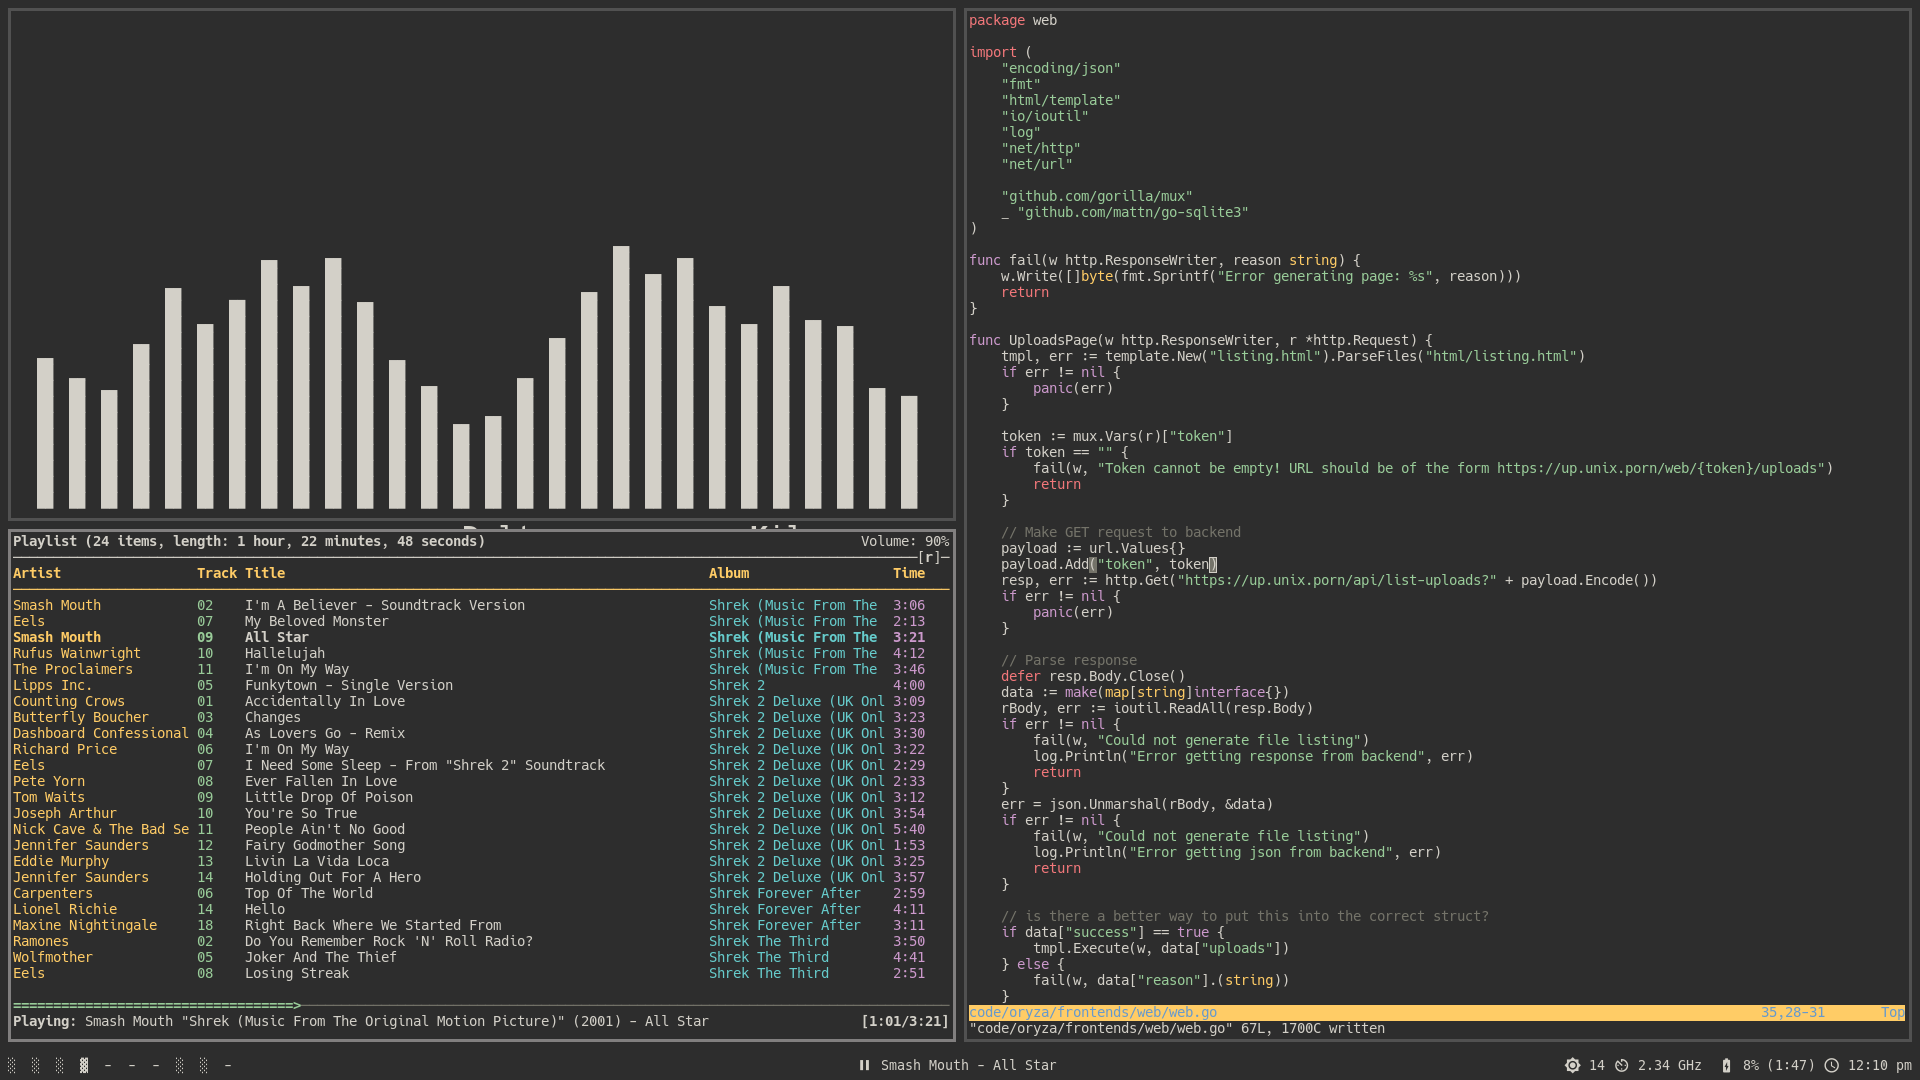Click the CPU frequency gauge icon

(1622, 1065)
